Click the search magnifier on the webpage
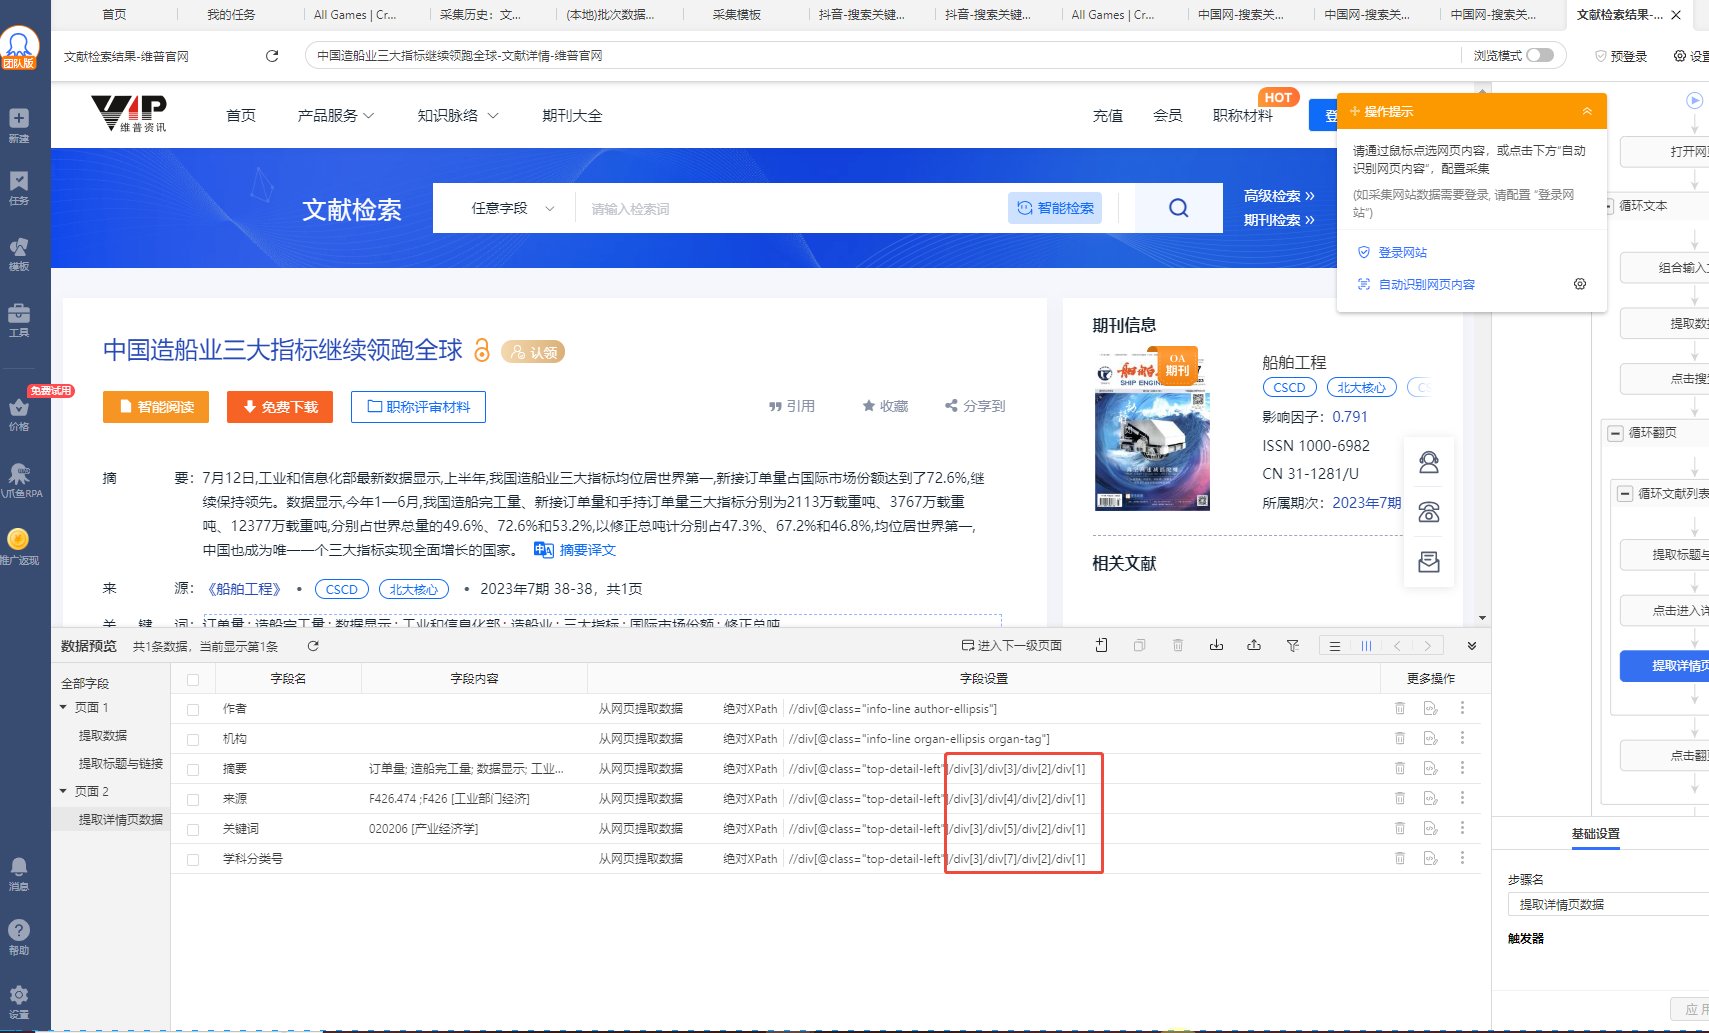1709x1033 pixels. pos(1179,208)
